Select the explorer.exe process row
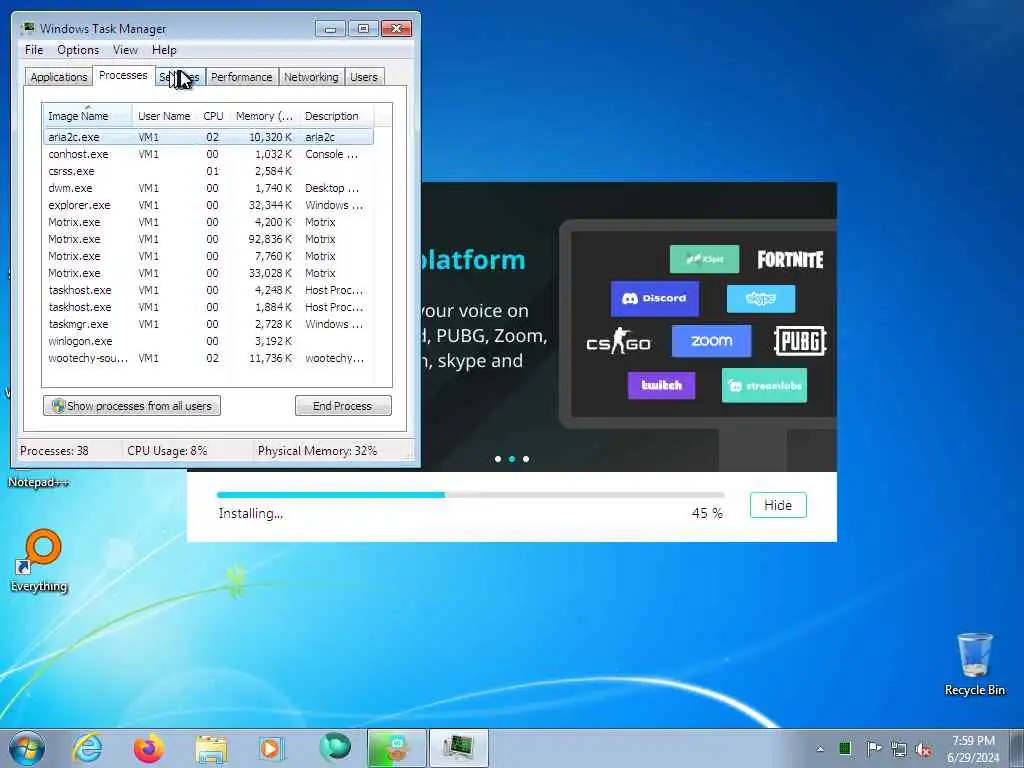The height and width of the screenshot is (768, 1024). (x=208, y=205)
